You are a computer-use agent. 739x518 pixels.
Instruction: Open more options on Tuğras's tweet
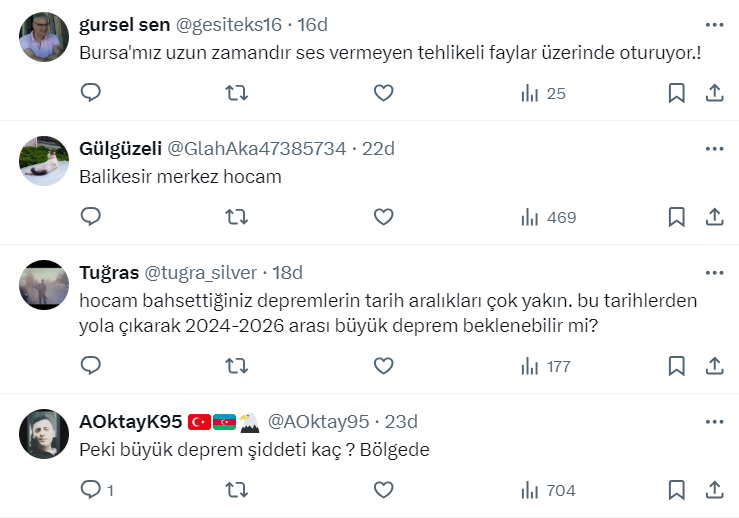714,272
